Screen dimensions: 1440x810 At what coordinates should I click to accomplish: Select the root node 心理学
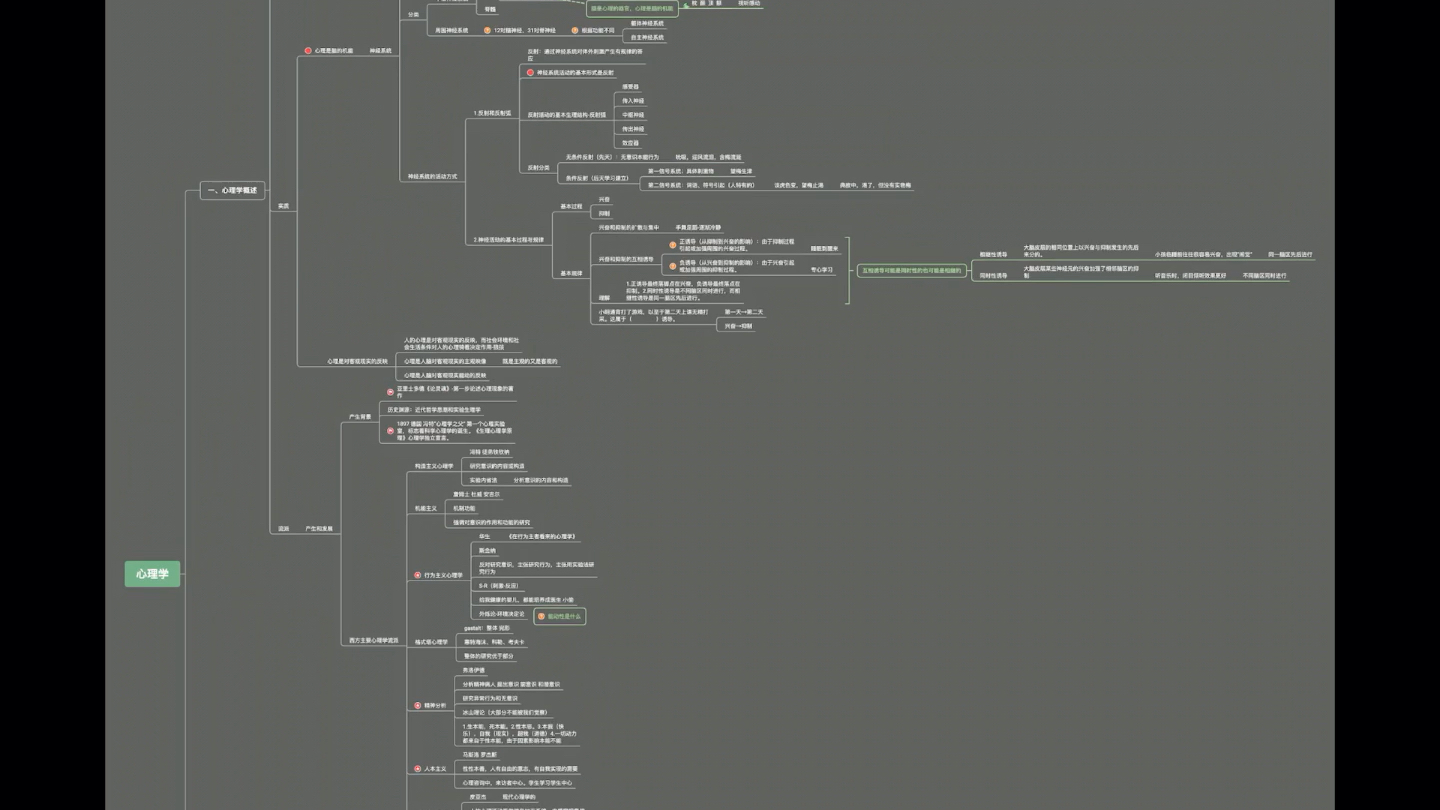[x=152, y=574]
